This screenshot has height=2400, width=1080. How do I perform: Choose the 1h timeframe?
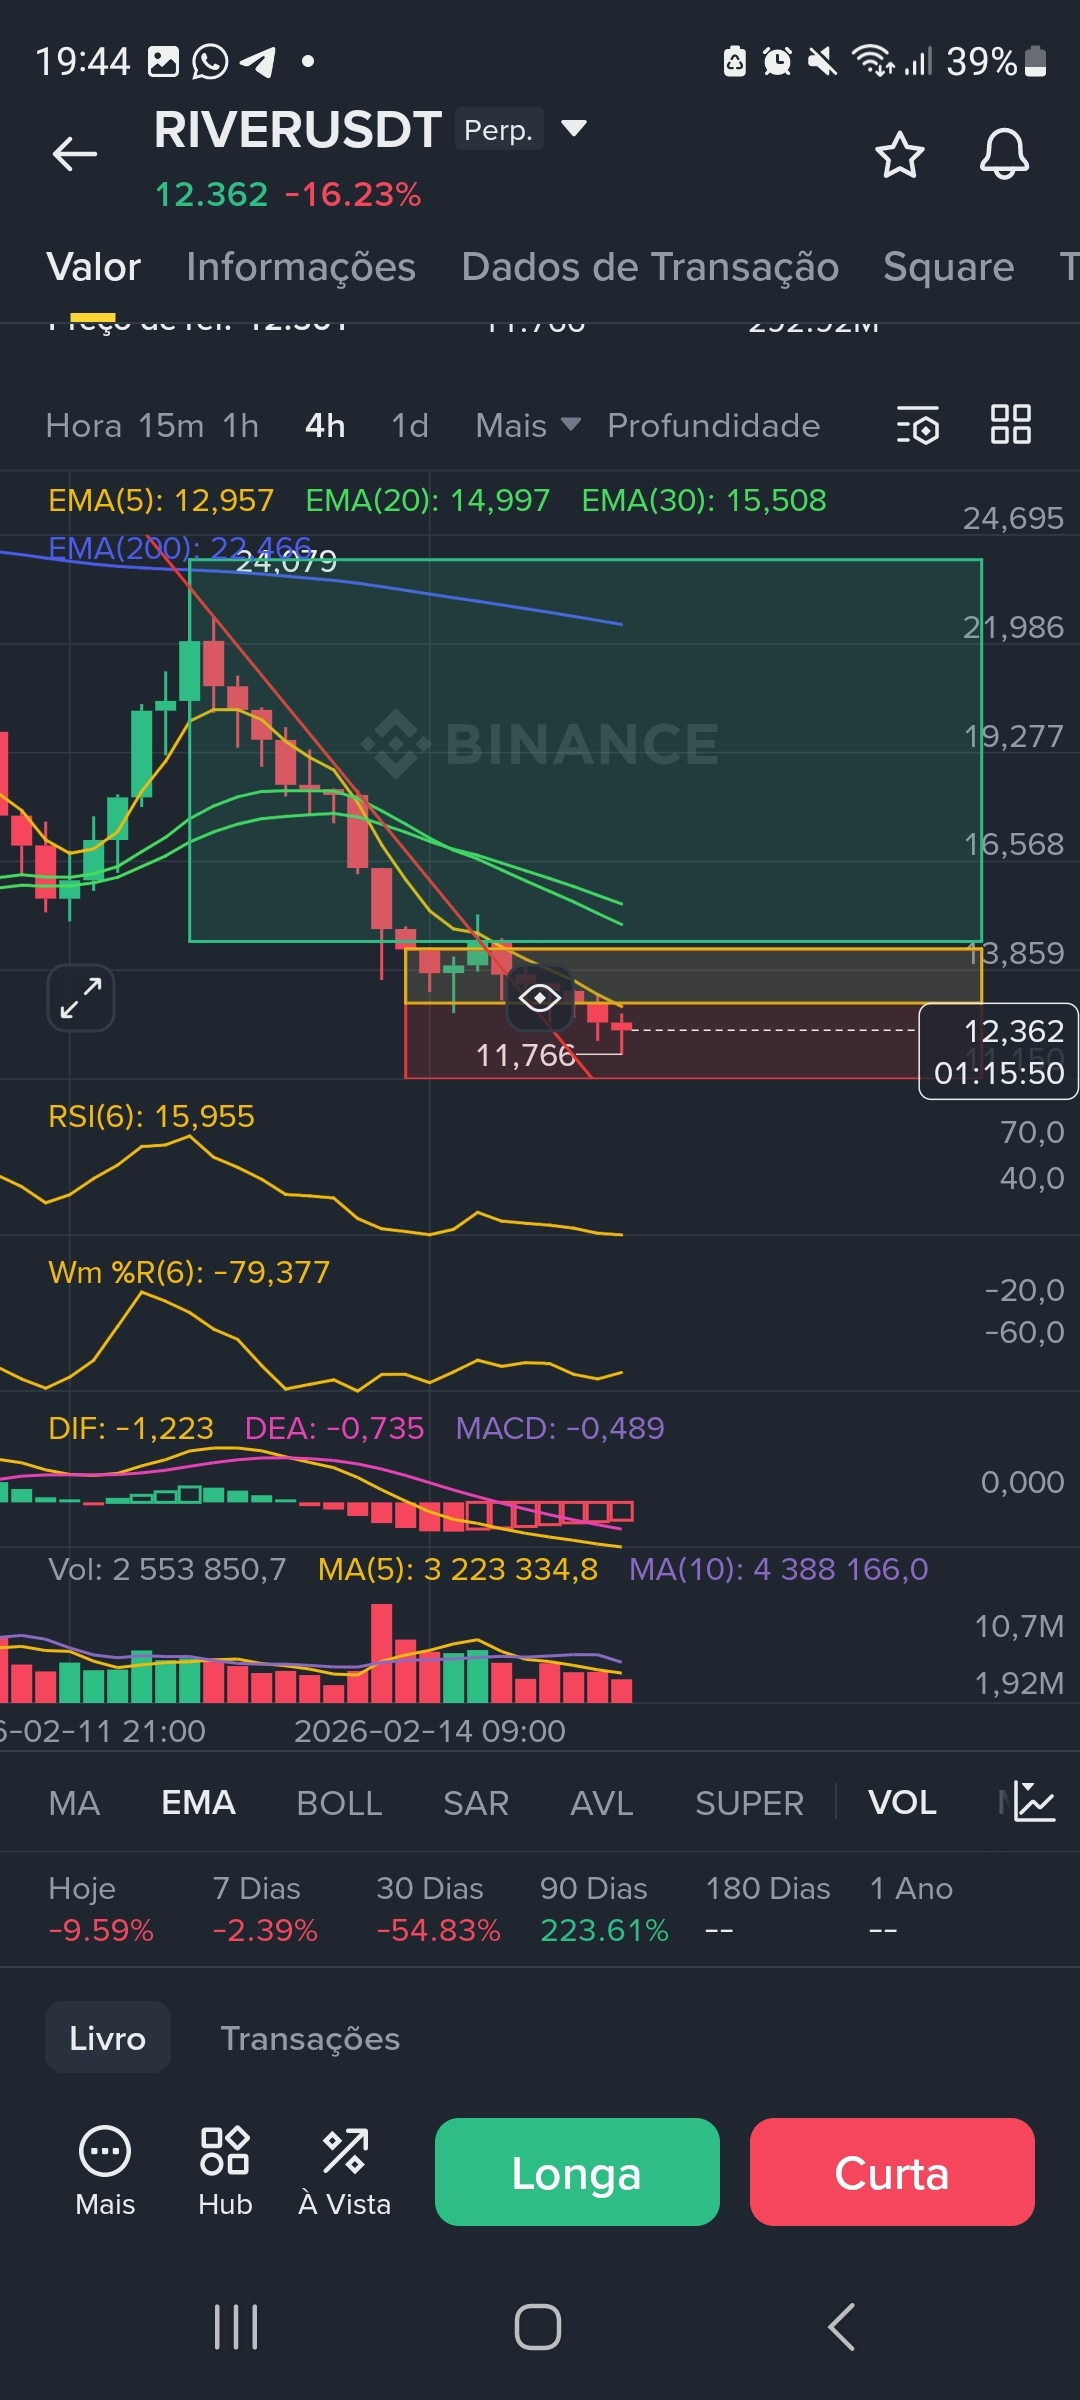[241, 426]
